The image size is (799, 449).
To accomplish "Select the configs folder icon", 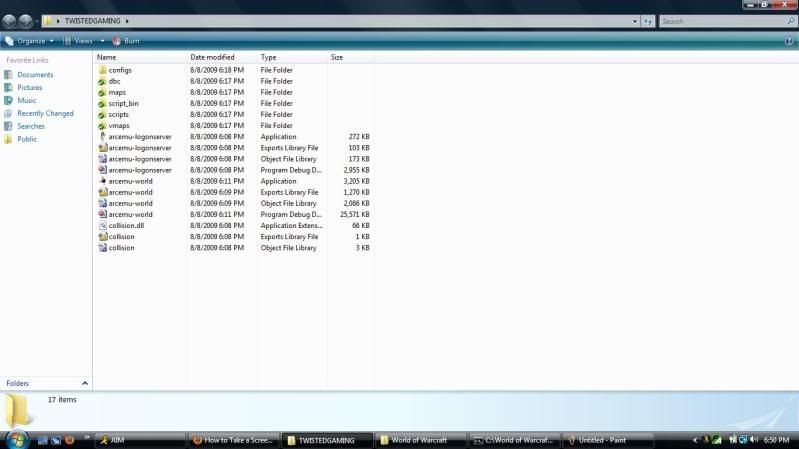I will pyautogui.click(x=102, y=70).
